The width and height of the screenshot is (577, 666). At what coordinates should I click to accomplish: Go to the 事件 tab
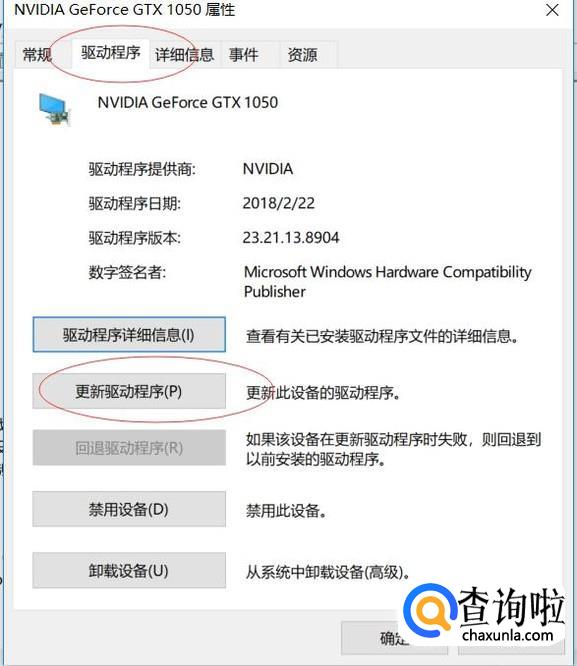click(x=243, y=55)
